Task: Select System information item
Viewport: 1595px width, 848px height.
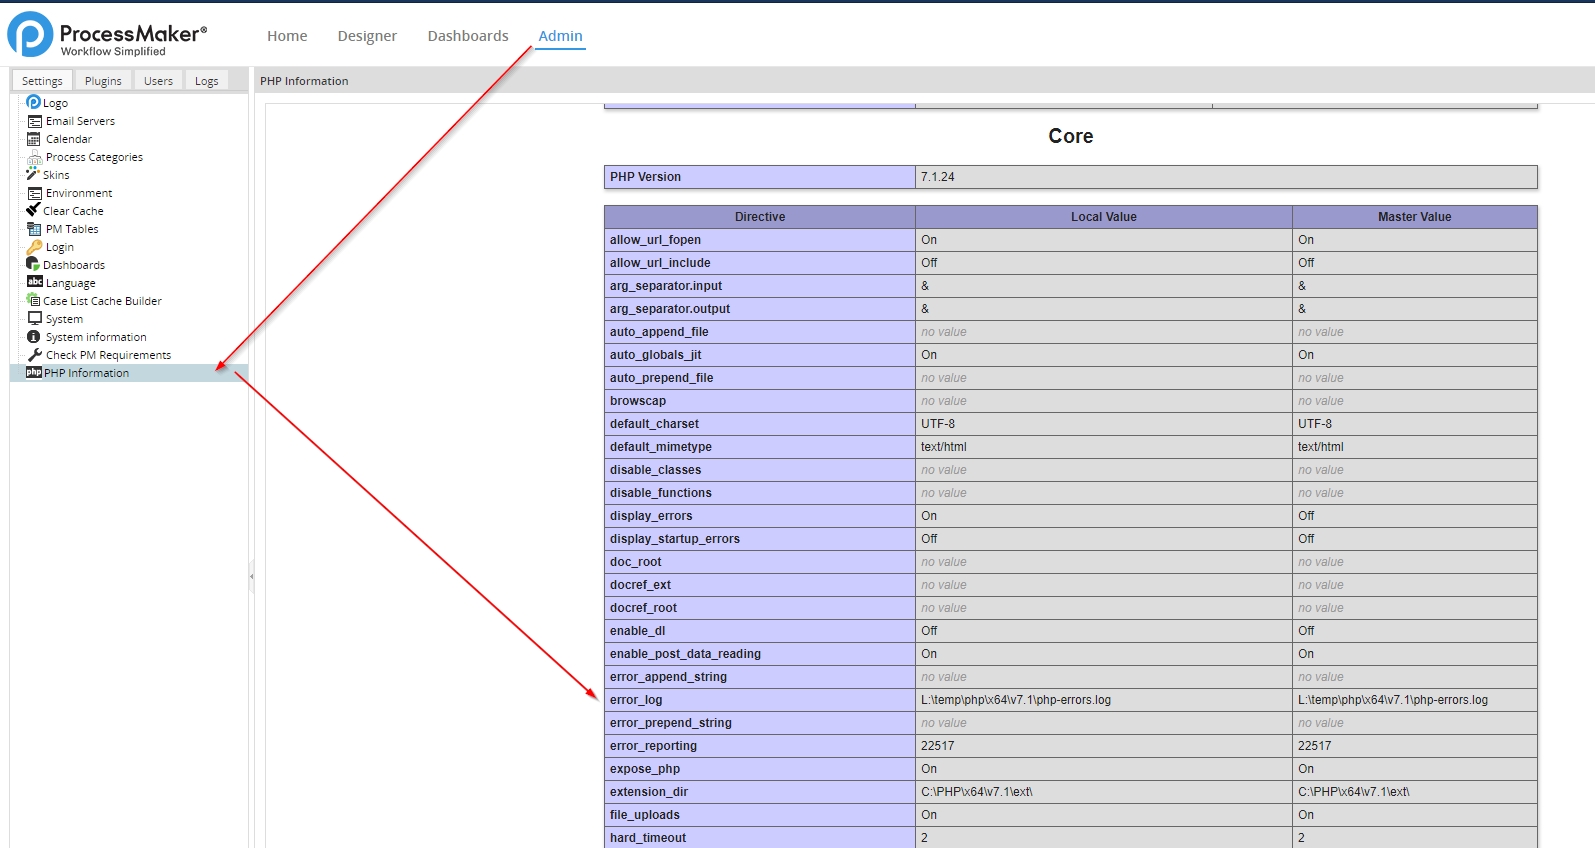Action: 96,337
